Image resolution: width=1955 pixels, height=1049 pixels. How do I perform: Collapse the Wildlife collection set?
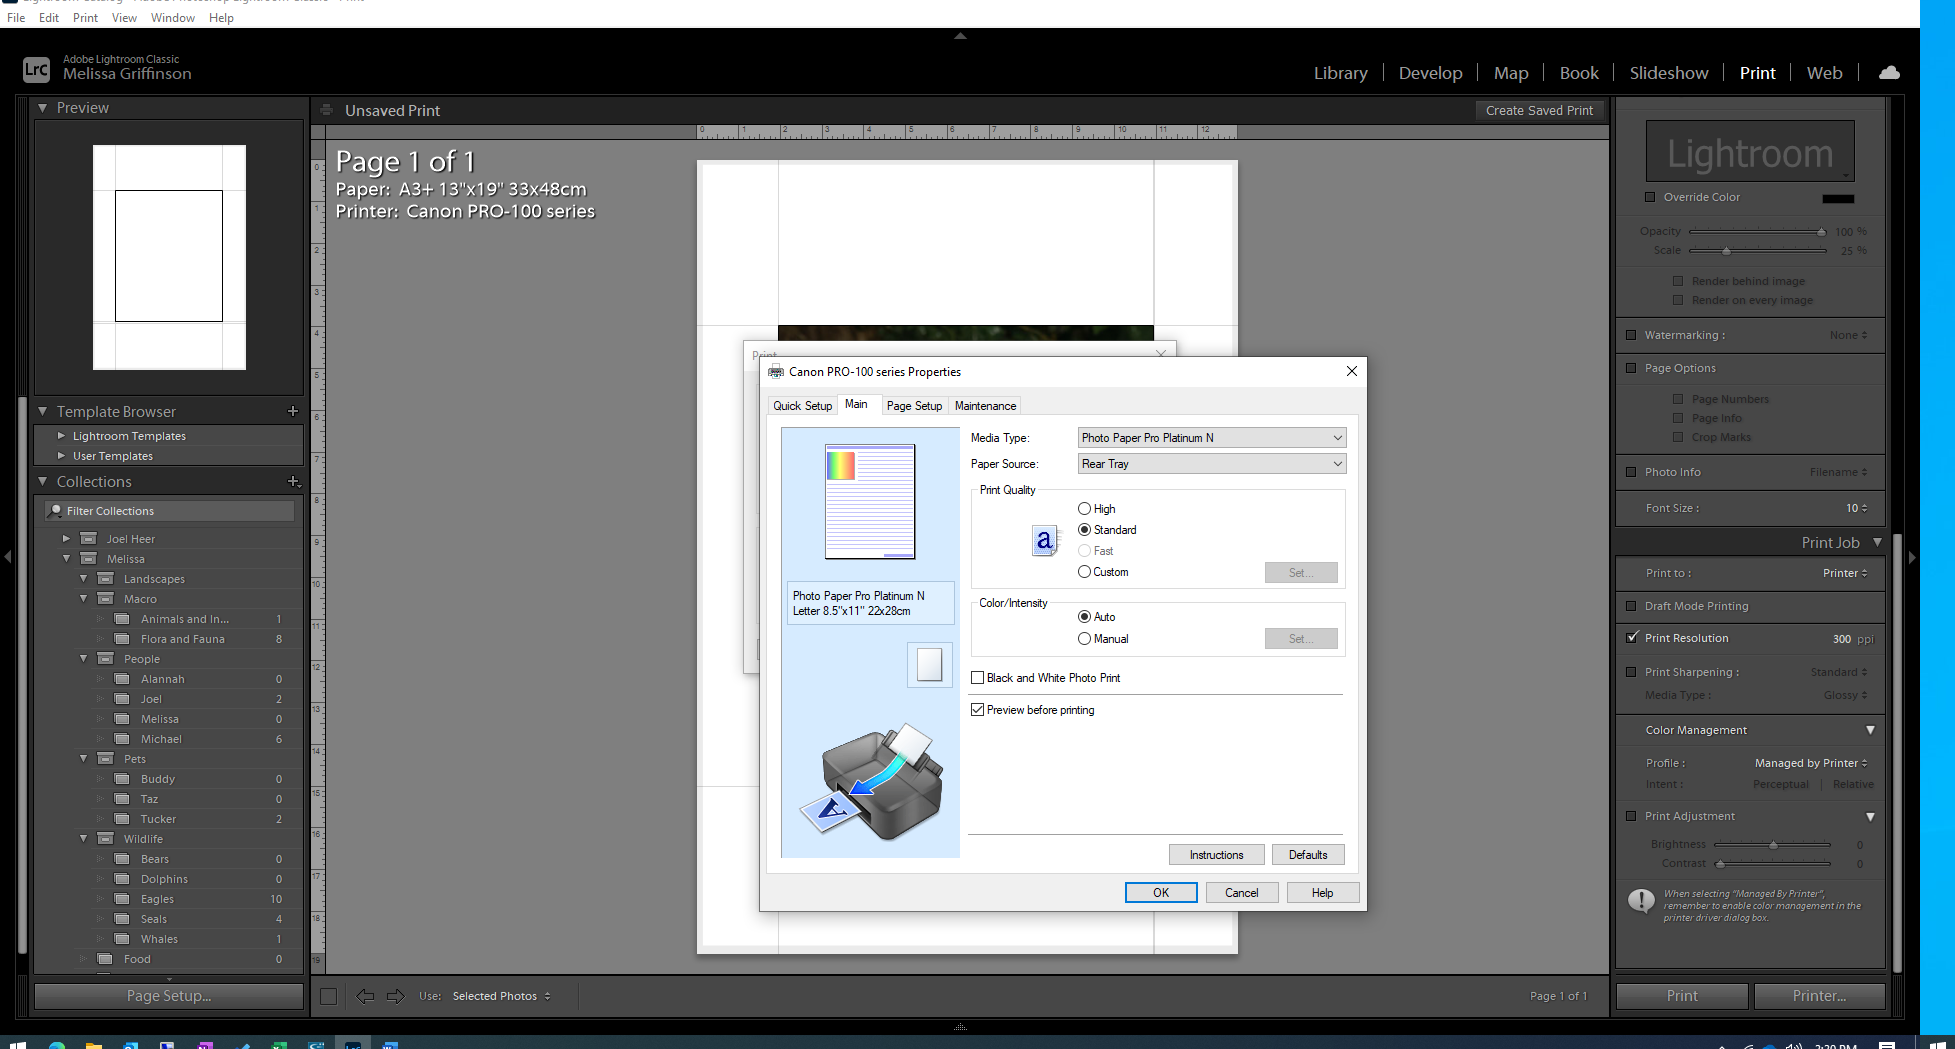84,839
